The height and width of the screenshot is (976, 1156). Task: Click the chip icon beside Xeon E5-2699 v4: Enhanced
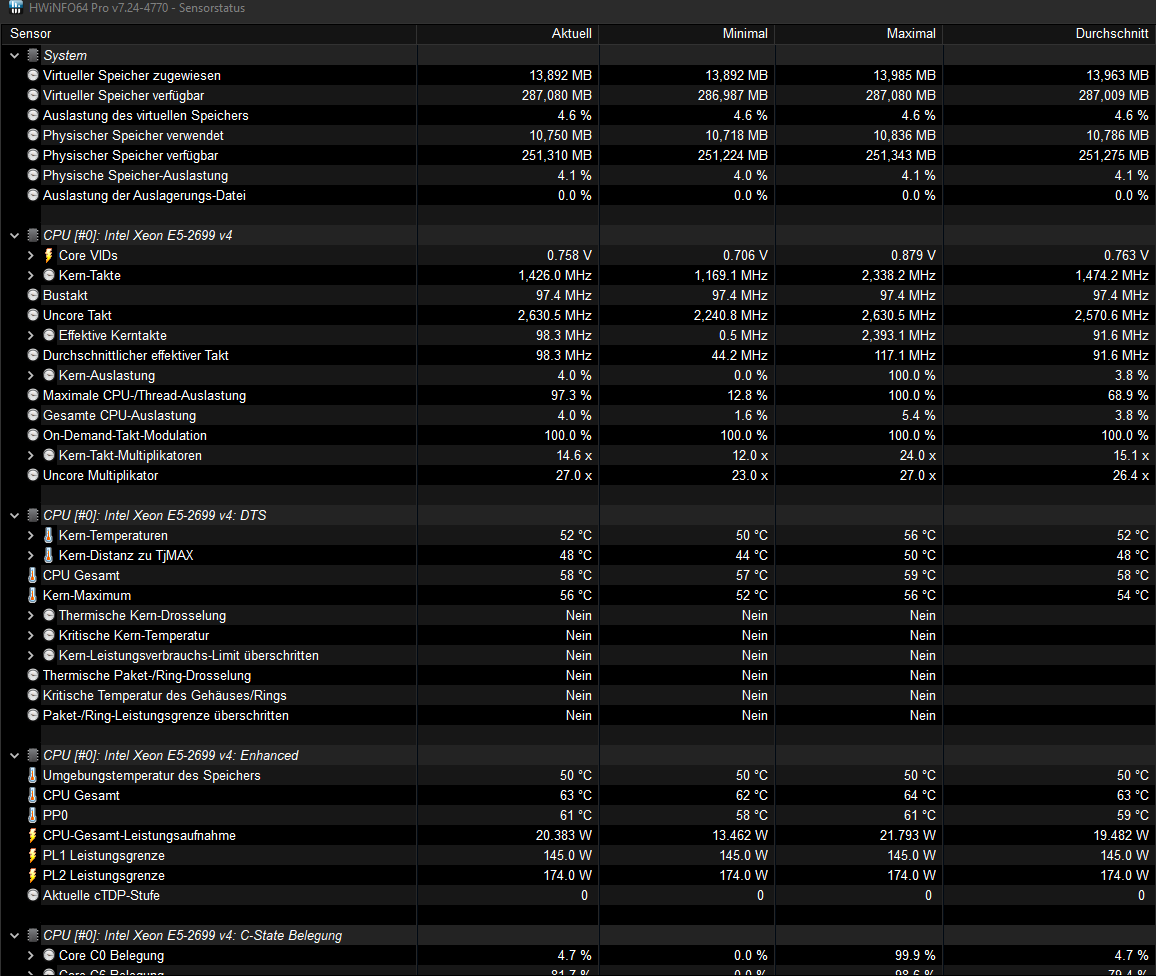pos(33,756)
